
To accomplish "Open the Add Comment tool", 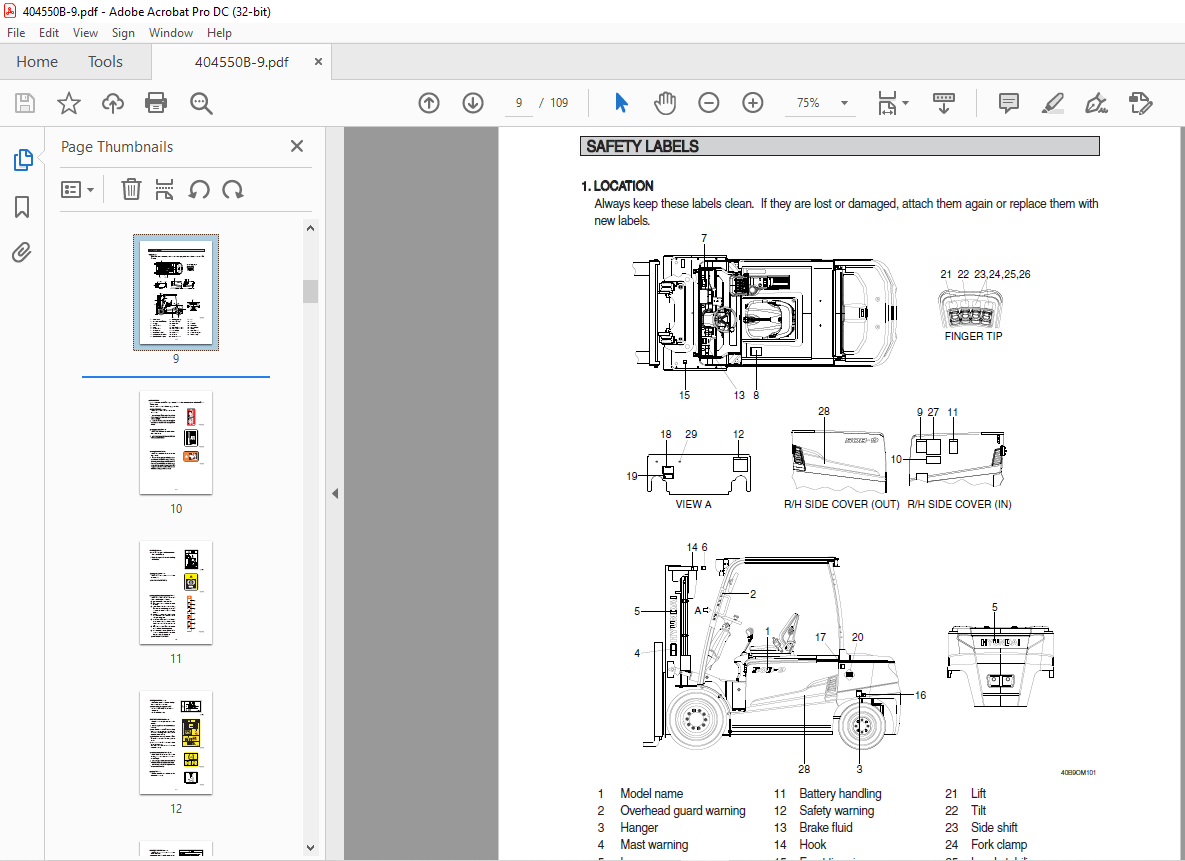I will click(1009, 103).
